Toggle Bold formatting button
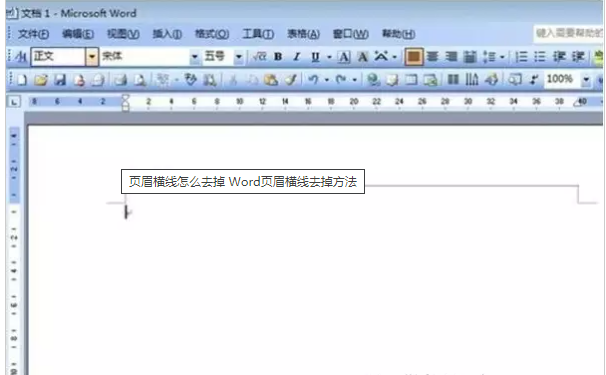 [278, 57]
